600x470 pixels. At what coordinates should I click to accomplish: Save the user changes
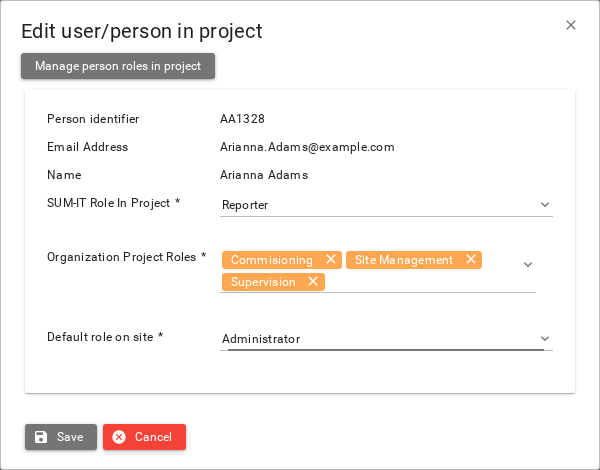tap(61, 437)
